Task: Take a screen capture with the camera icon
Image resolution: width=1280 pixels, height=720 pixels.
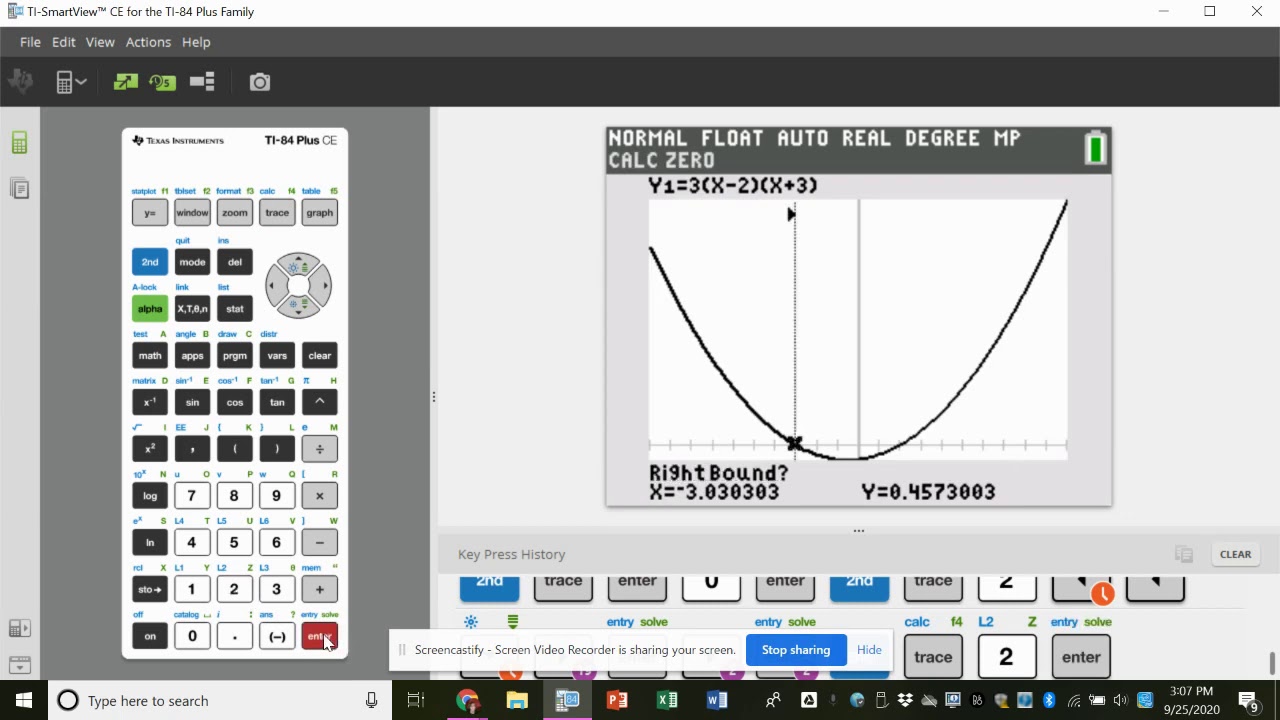Action: [x=260, y=82]
